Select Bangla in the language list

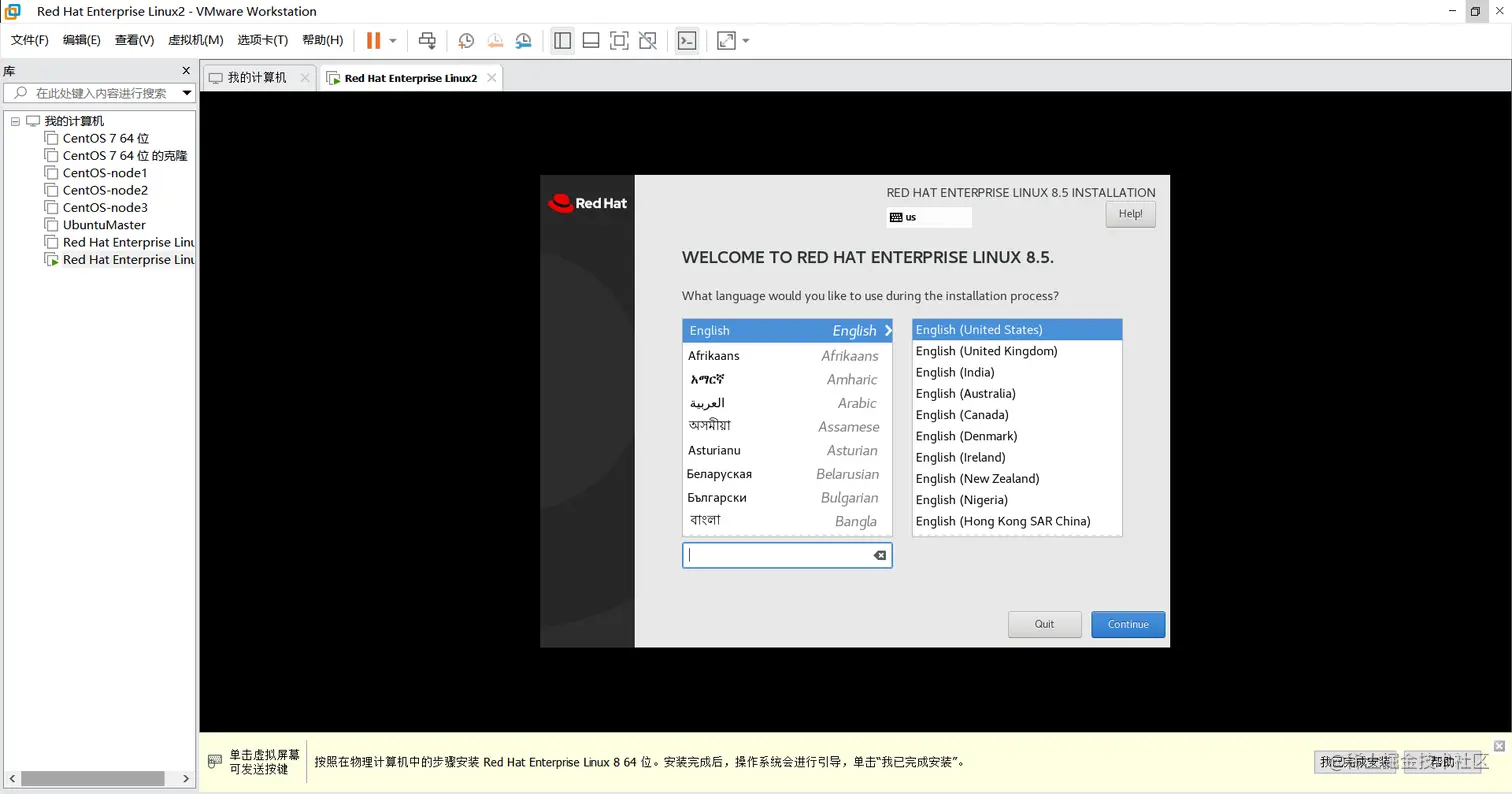tap(787, 521)
